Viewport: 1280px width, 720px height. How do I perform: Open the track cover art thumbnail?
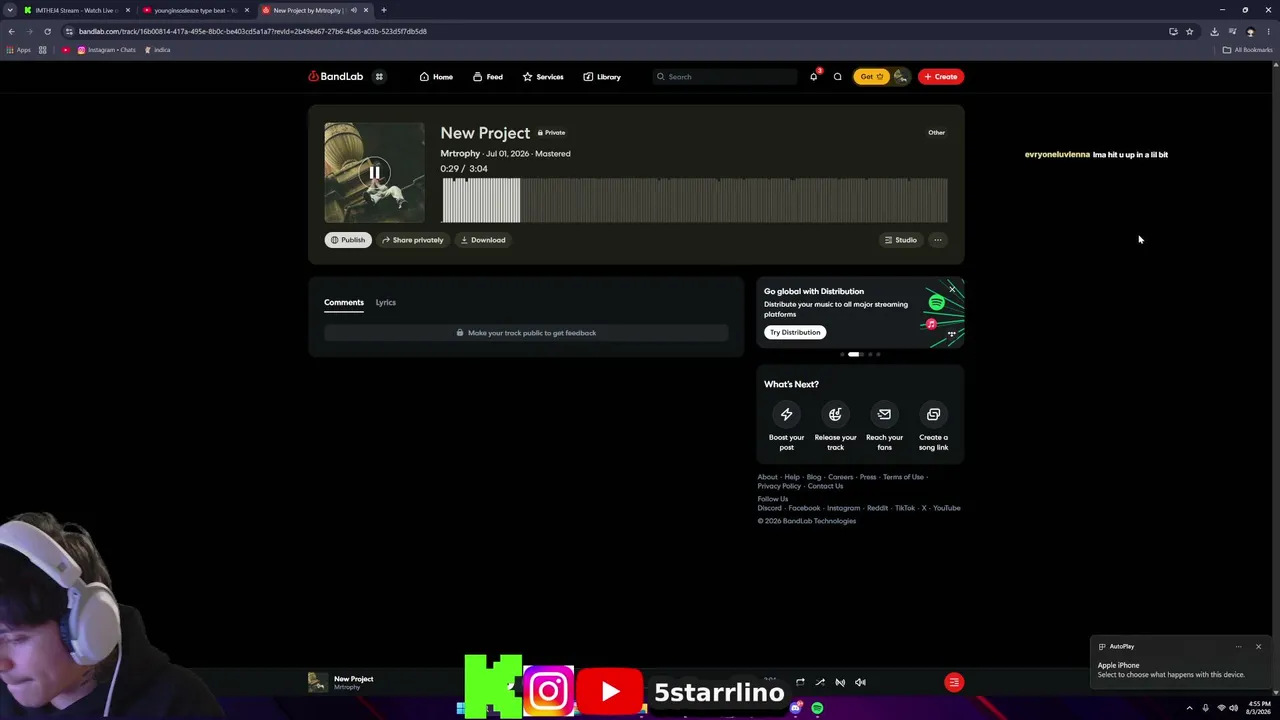coord(374,172)
